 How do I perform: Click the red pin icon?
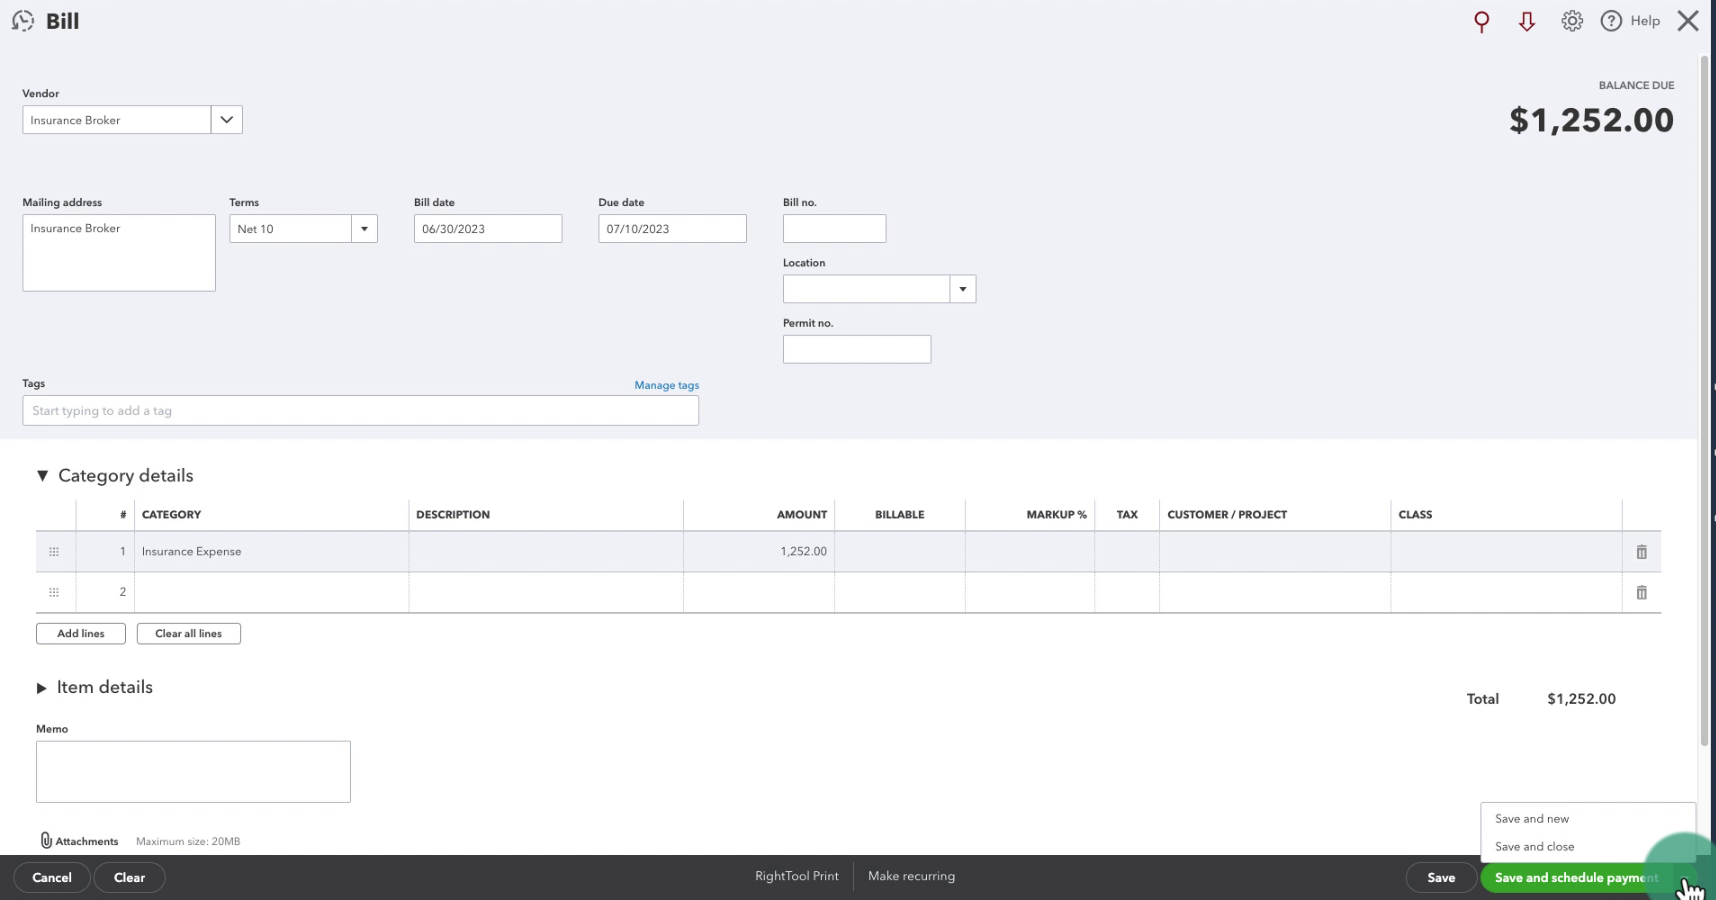pyautogui.click(x=1482, y=21)
